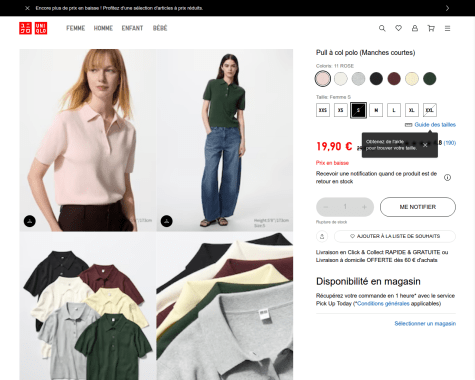Image resolution: width=475 pixels, height=380 pixels.
Task: Open wishlist heart icon in header
Action: [x=398, y=28]
